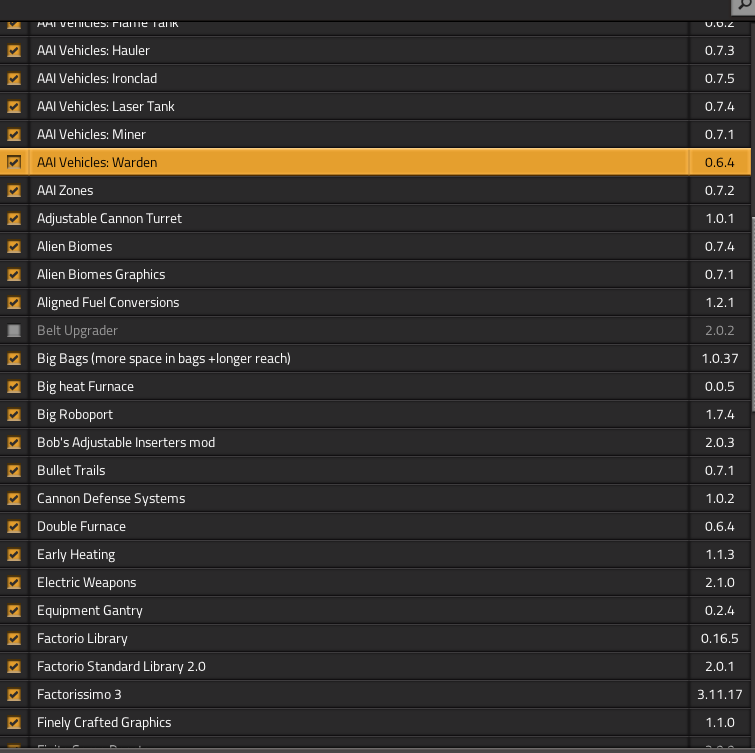
Task: Click version 0.16.5 of Factorio Library
Action: [719, 638]
